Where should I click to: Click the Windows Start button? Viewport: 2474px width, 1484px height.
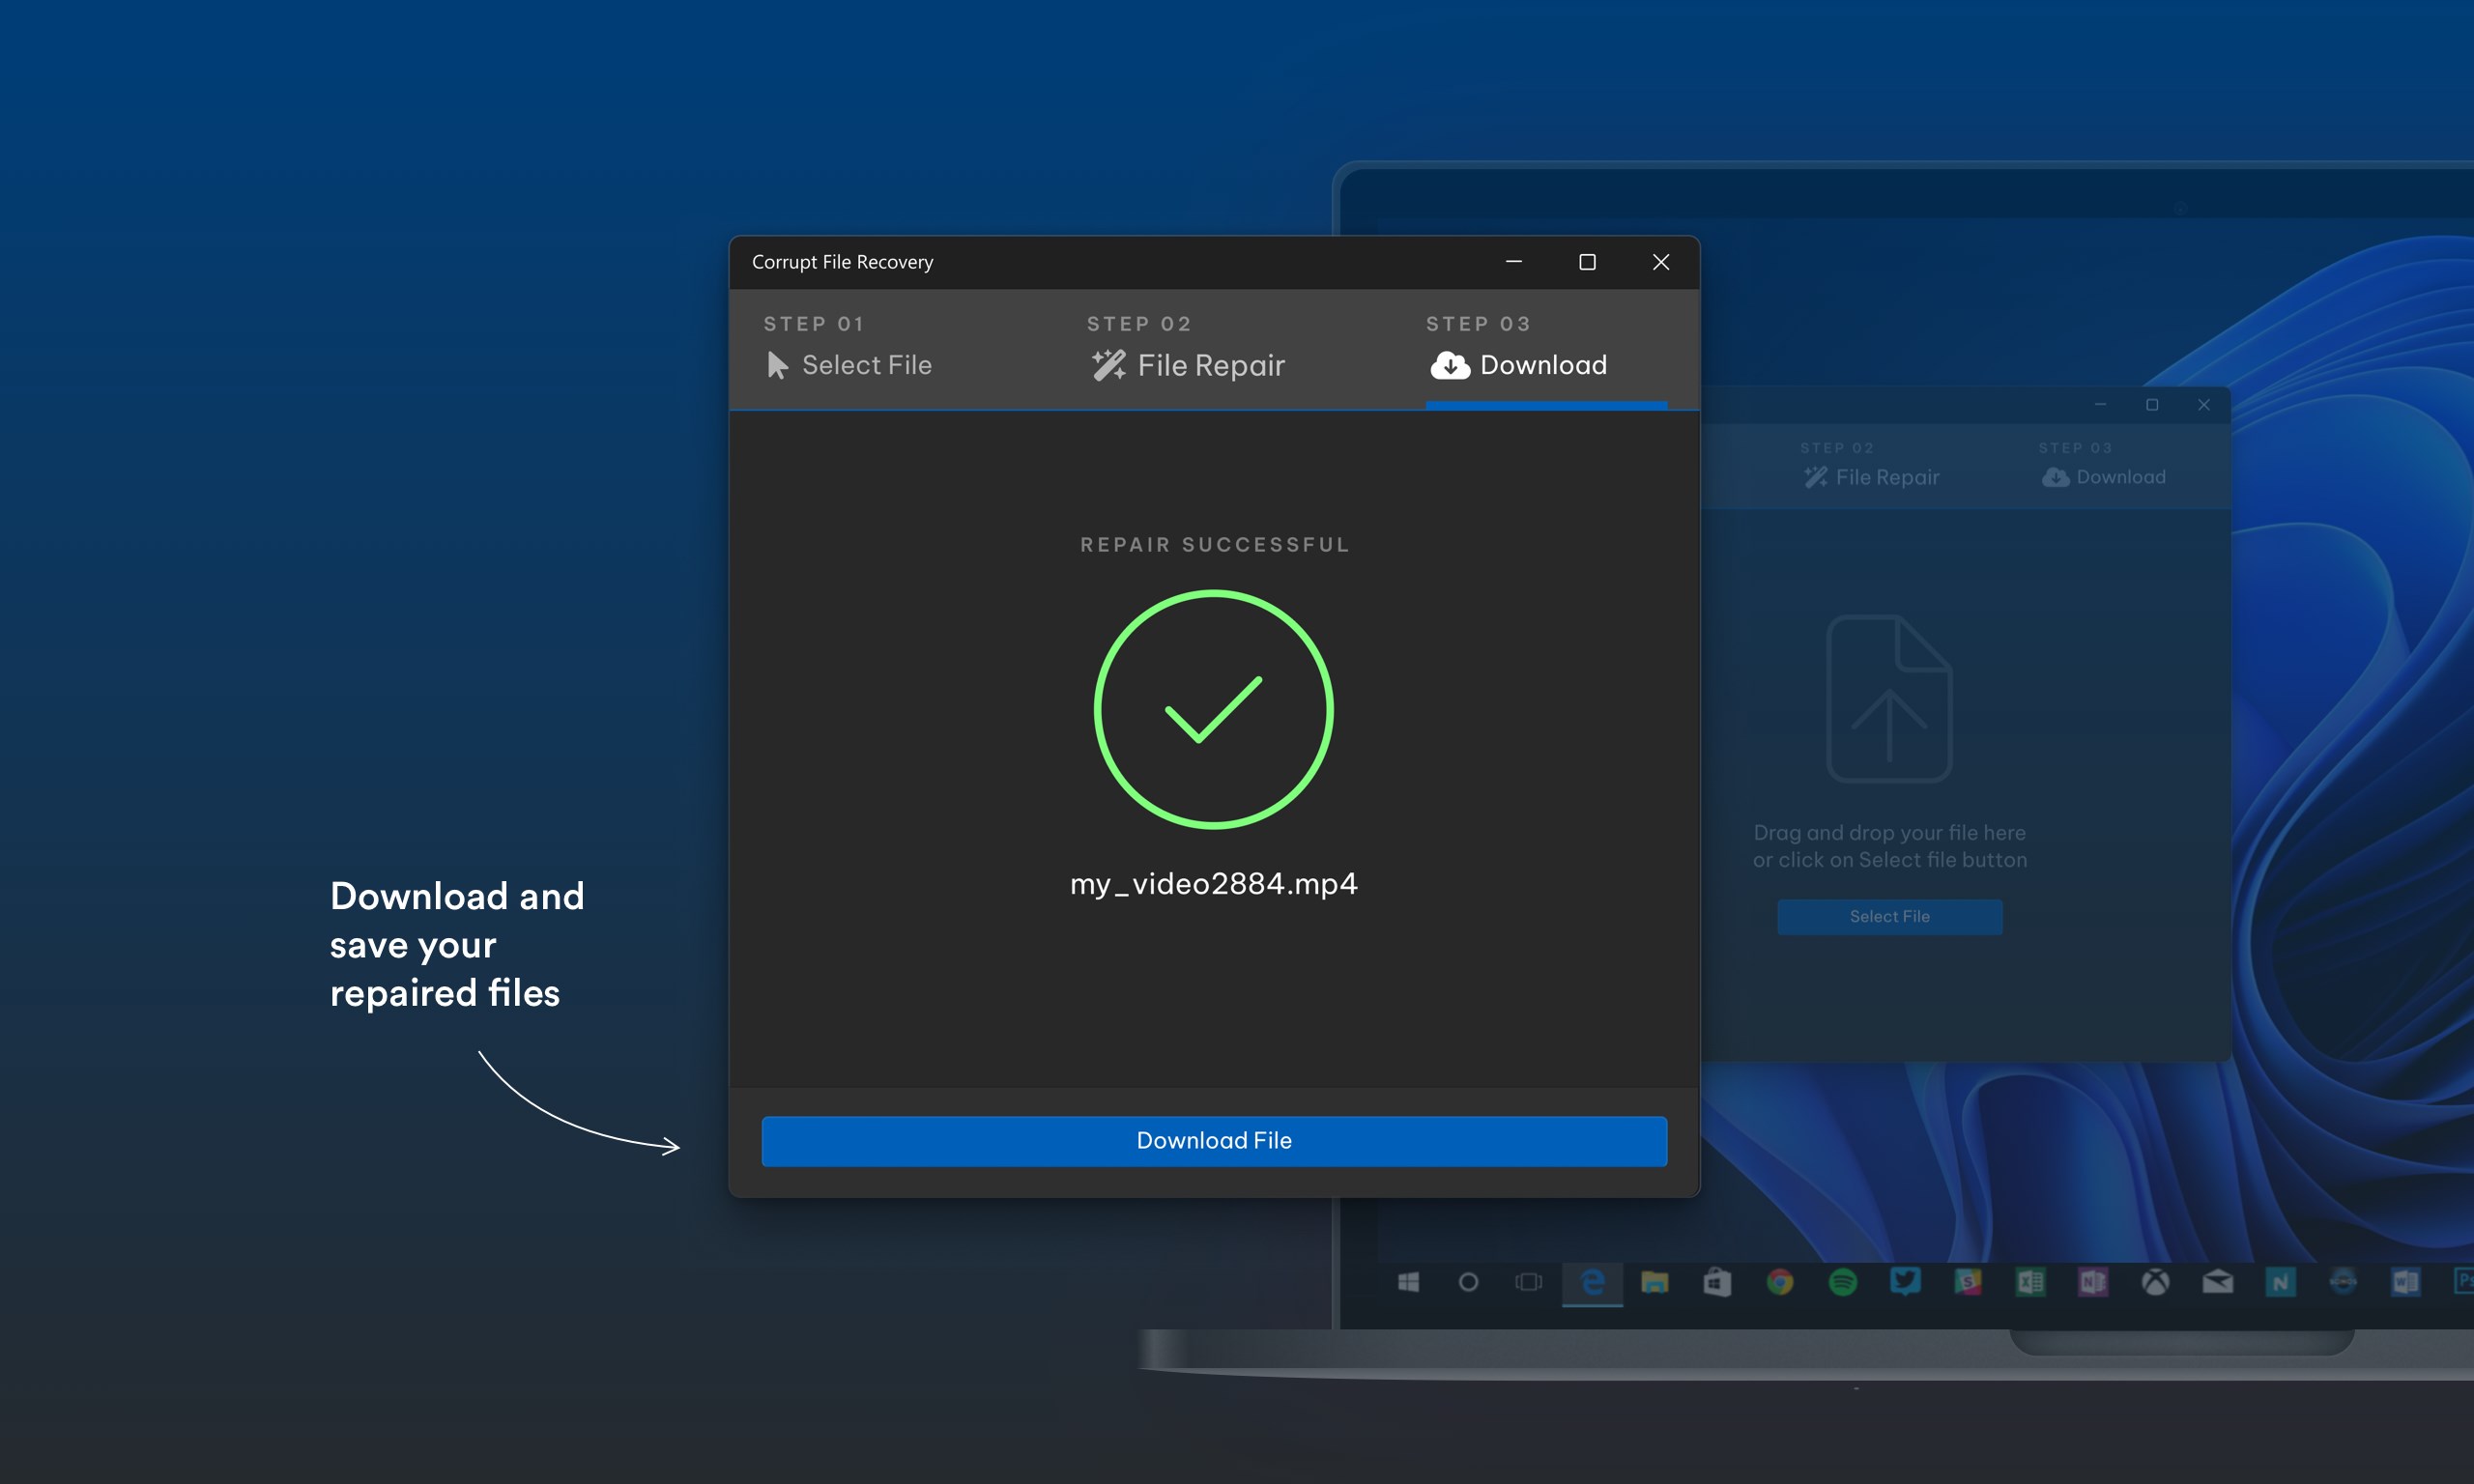[1408, 1282]
